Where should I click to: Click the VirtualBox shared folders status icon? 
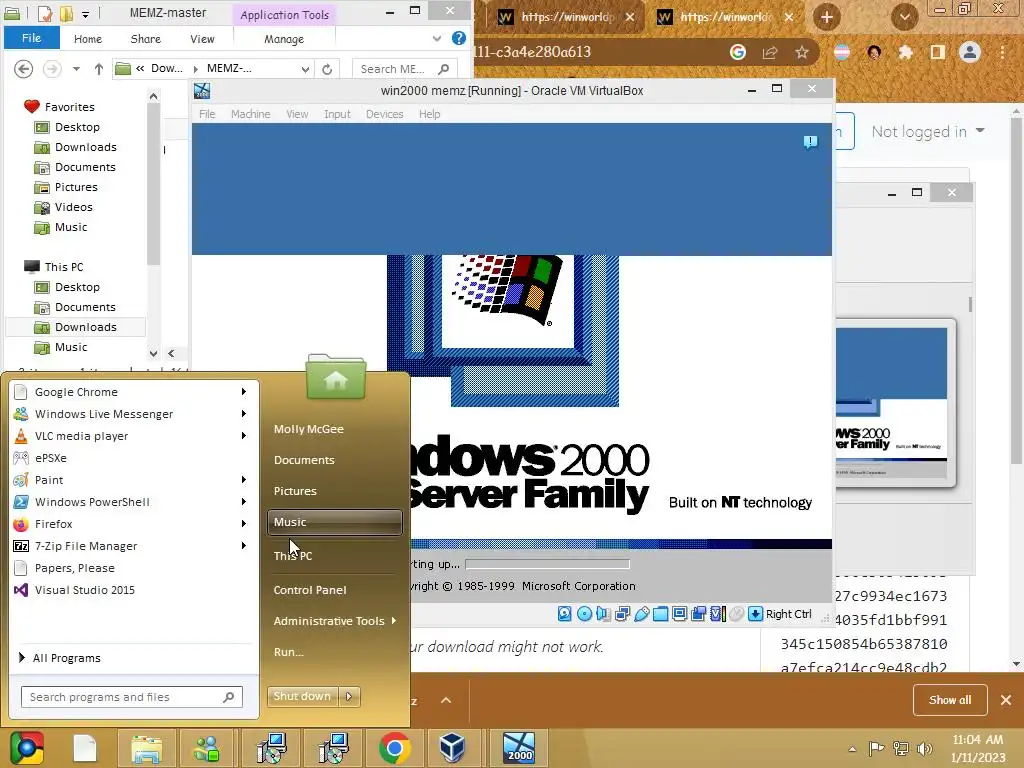coord(660,614)
